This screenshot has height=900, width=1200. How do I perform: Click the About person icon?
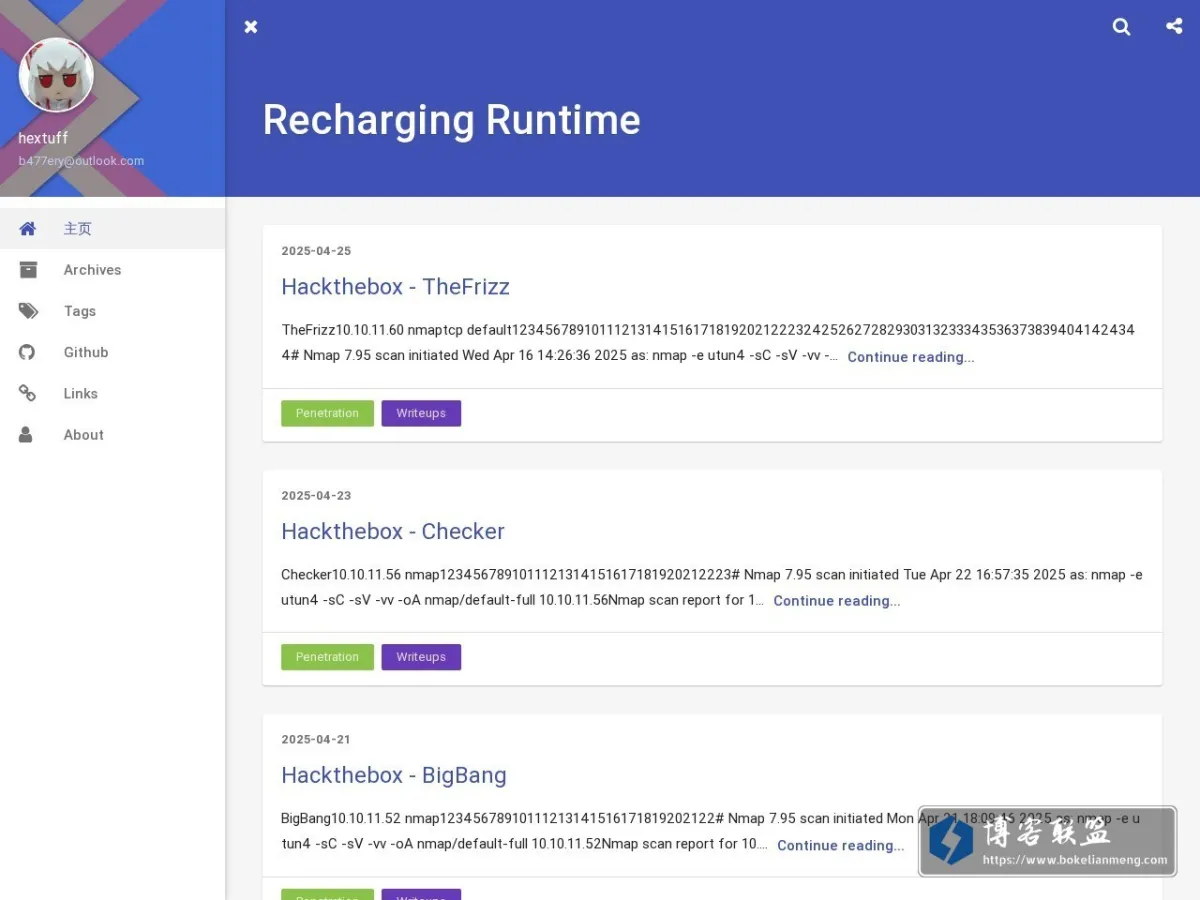(x=26, y=435)
